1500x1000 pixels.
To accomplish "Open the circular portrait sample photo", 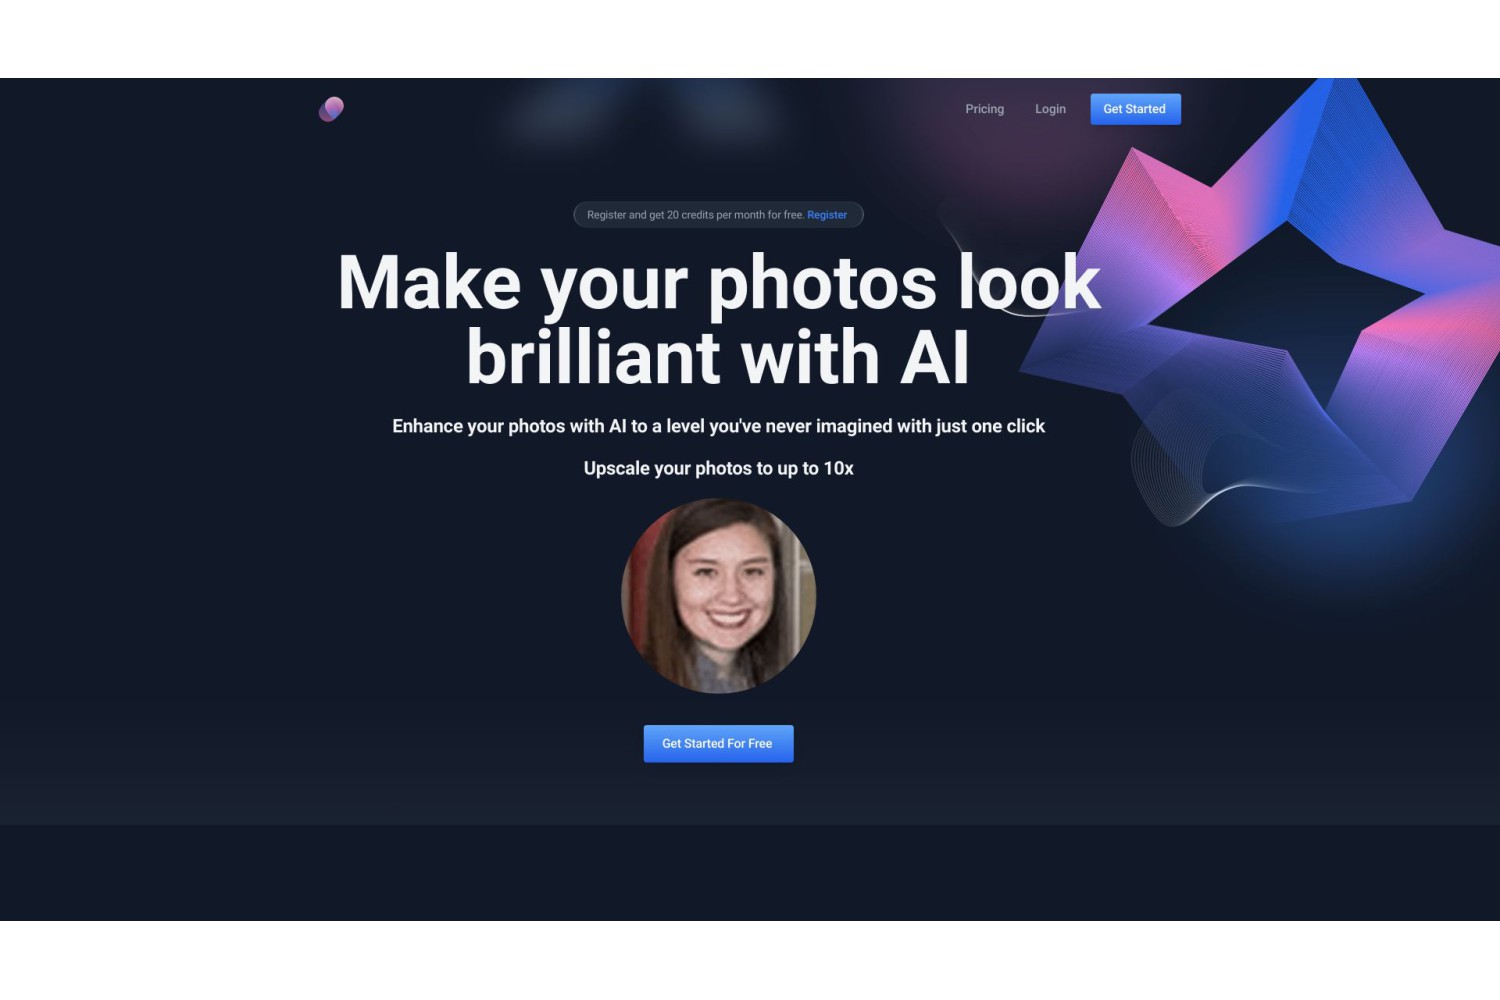I will [x=719, y=596].
